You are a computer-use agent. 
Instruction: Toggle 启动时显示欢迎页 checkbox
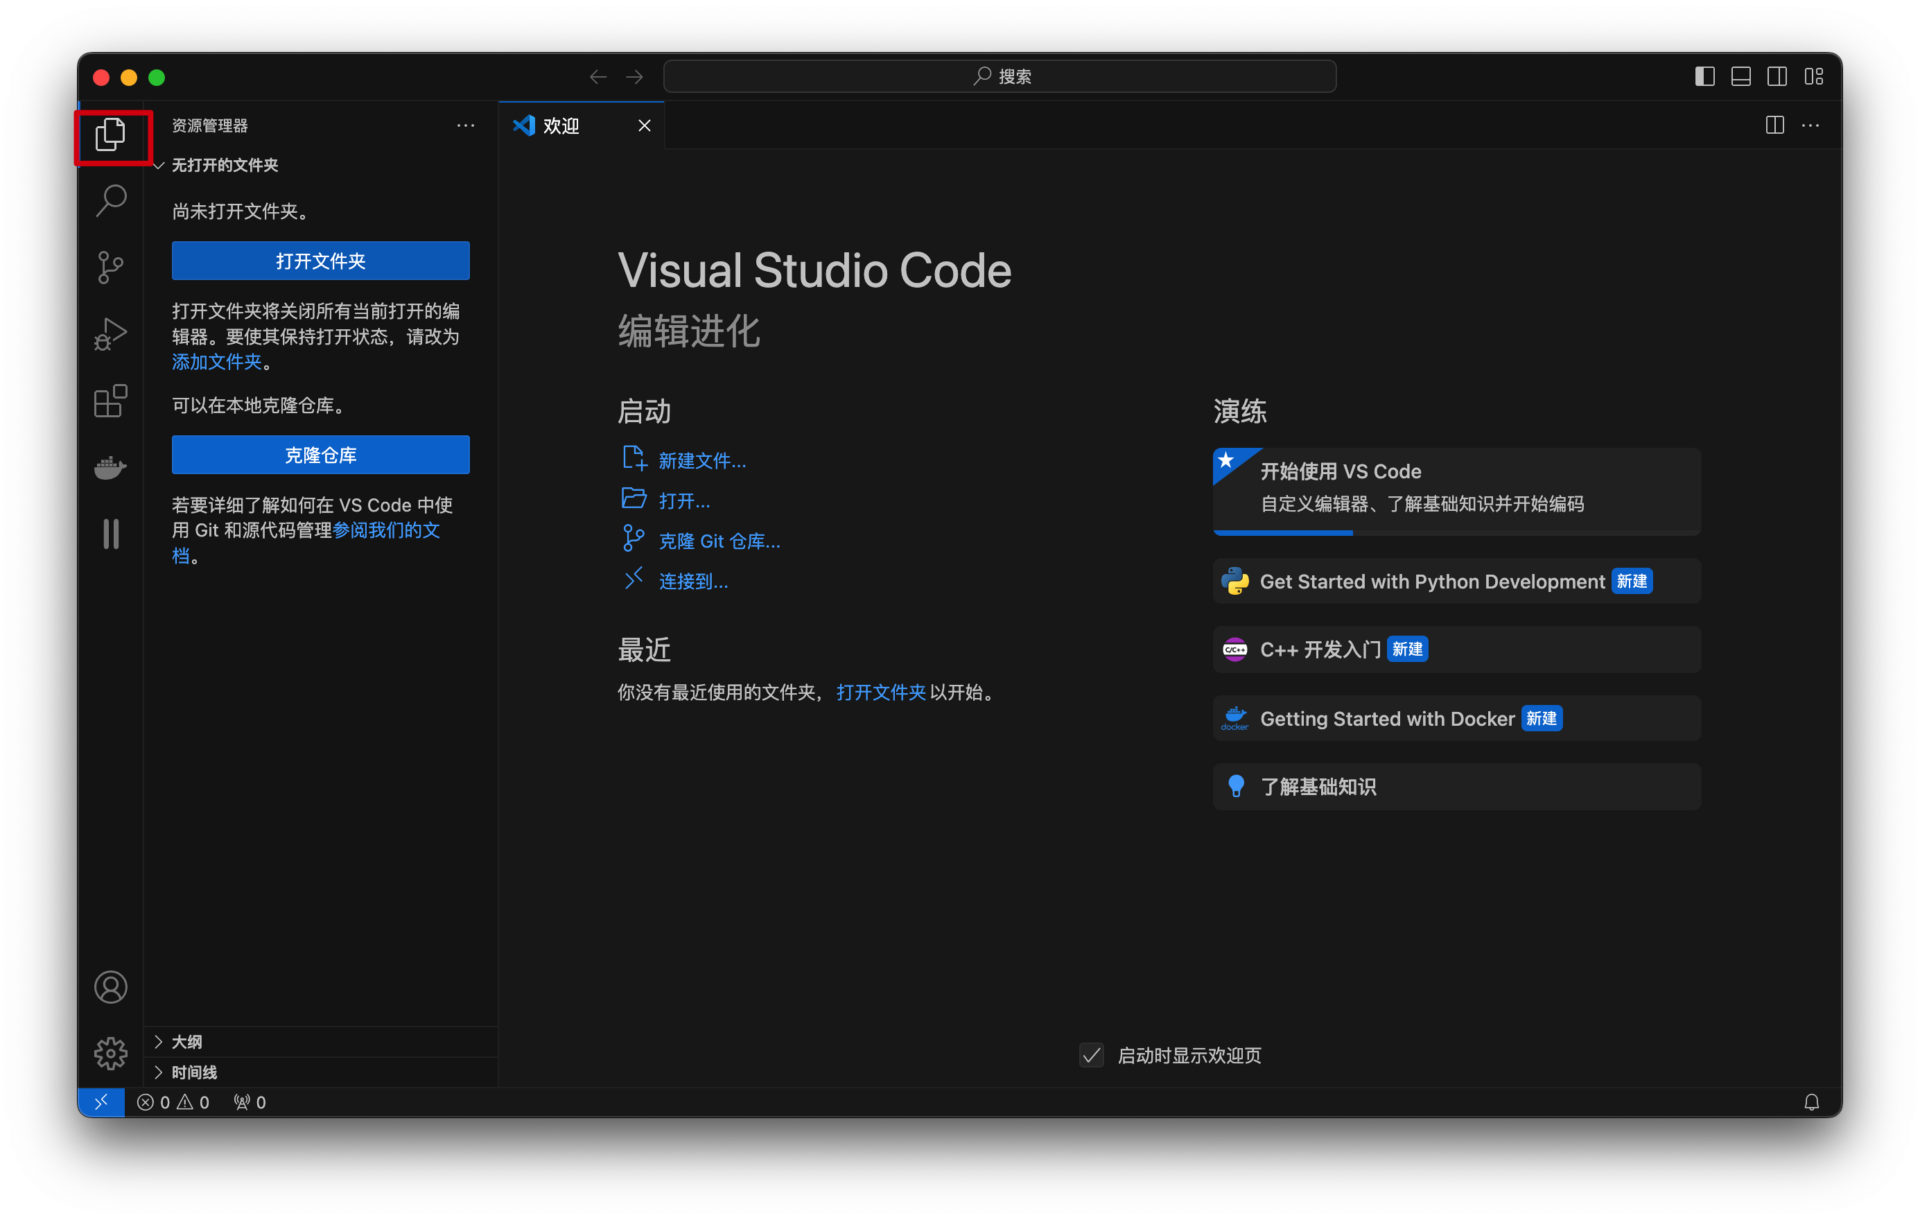tap(1092, 1055)
